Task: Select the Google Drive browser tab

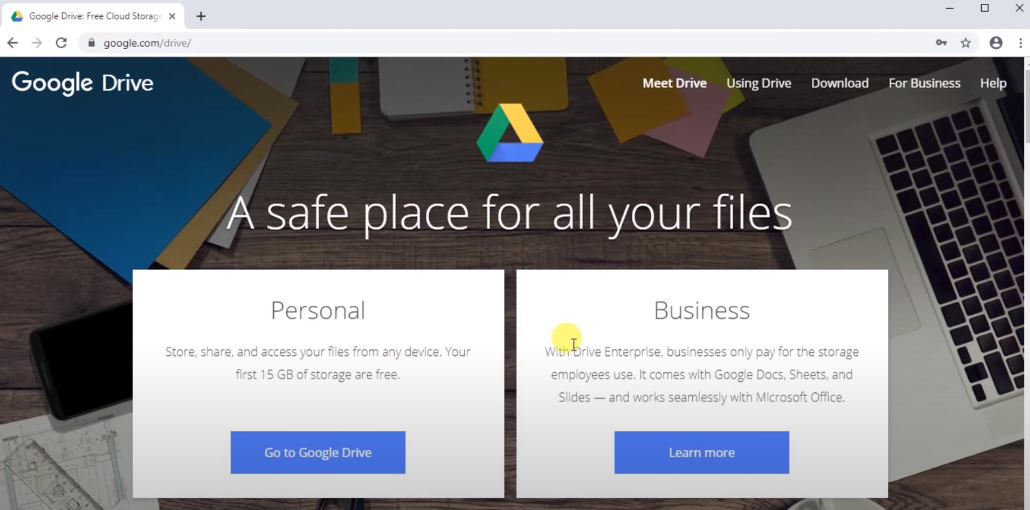Action: pos(93,16)
